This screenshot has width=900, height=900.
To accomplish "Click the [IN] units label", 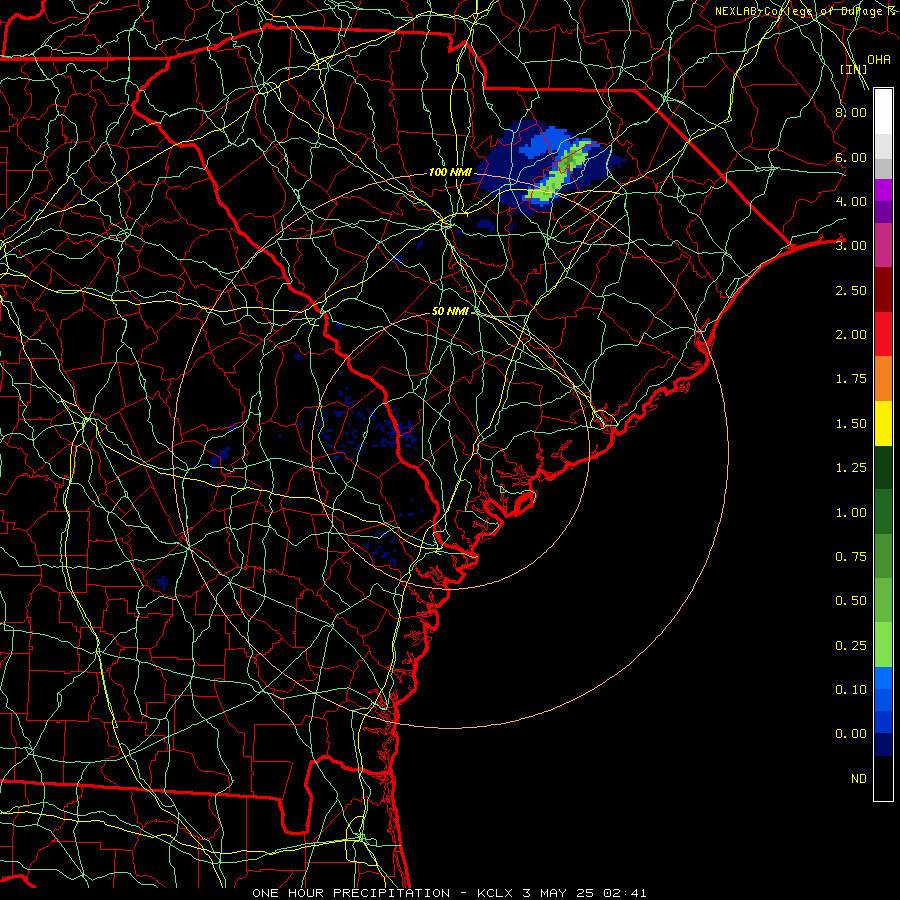I will click(x=853, y=69).
